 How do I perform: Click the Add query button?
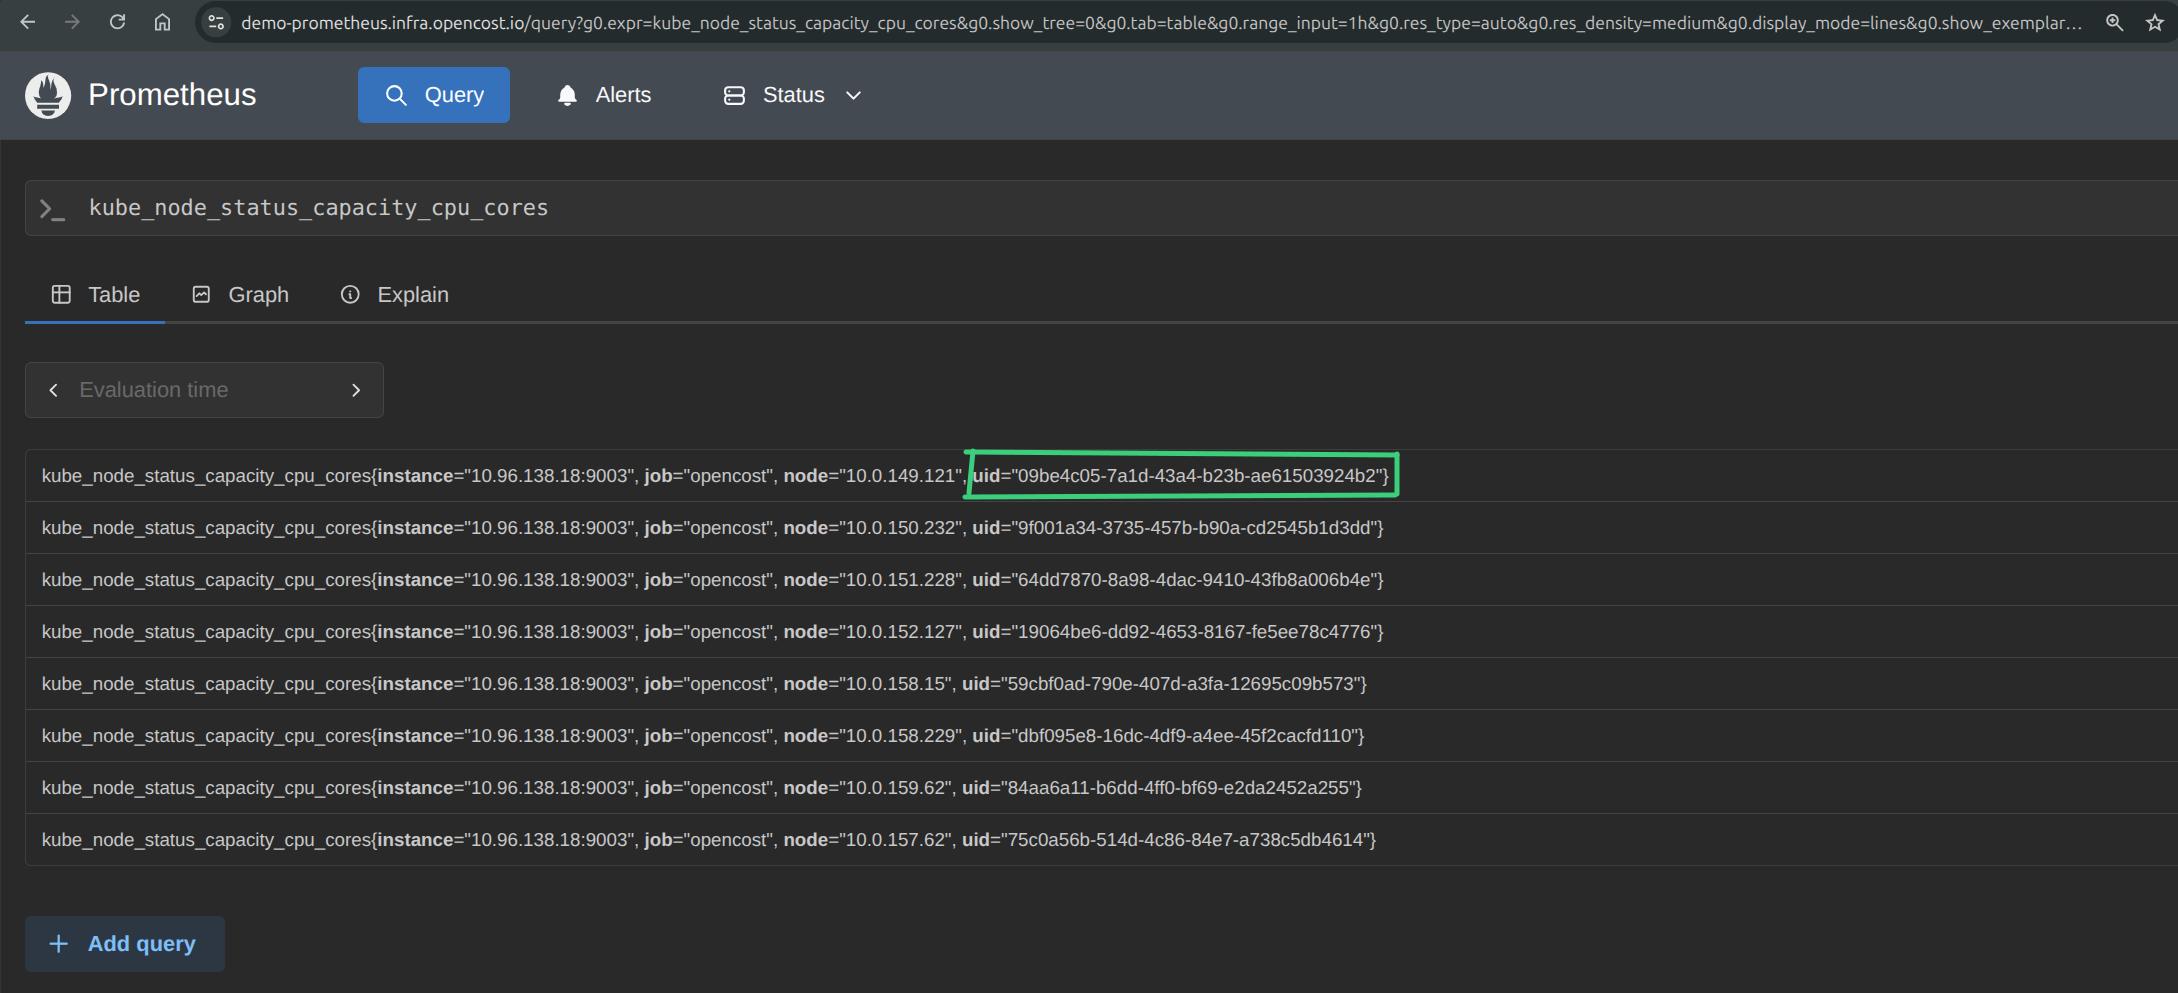[124, 943]
